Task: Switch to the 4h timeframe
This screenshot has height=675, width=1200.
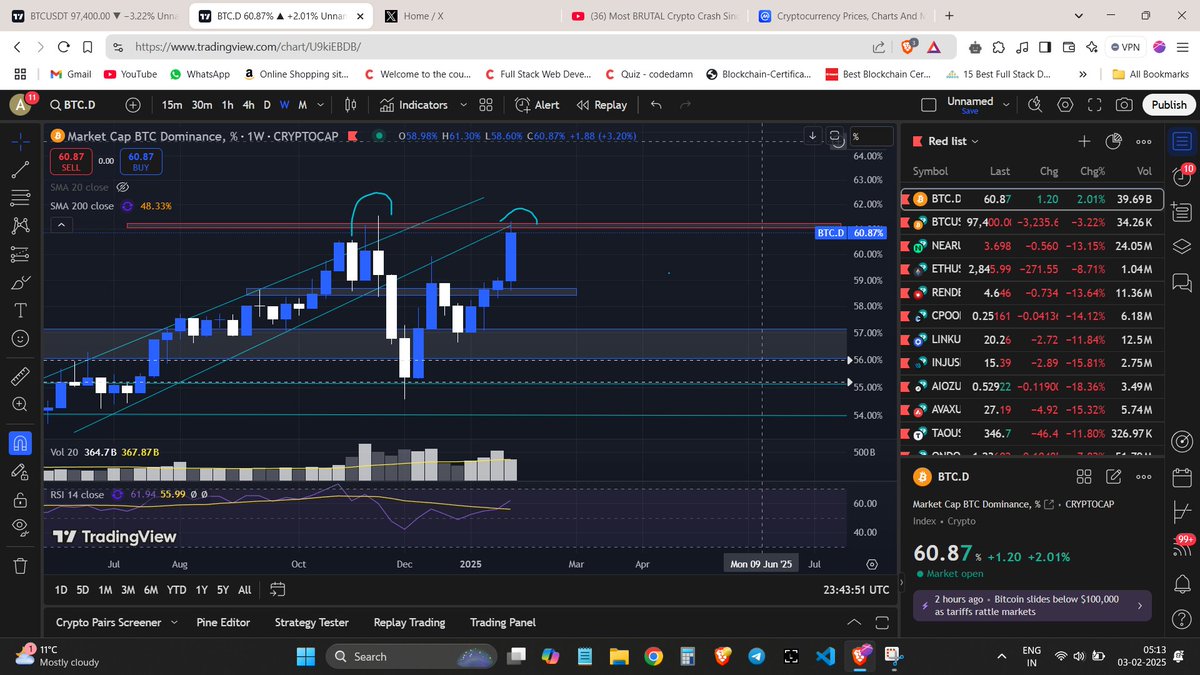Action: (248, 104)
